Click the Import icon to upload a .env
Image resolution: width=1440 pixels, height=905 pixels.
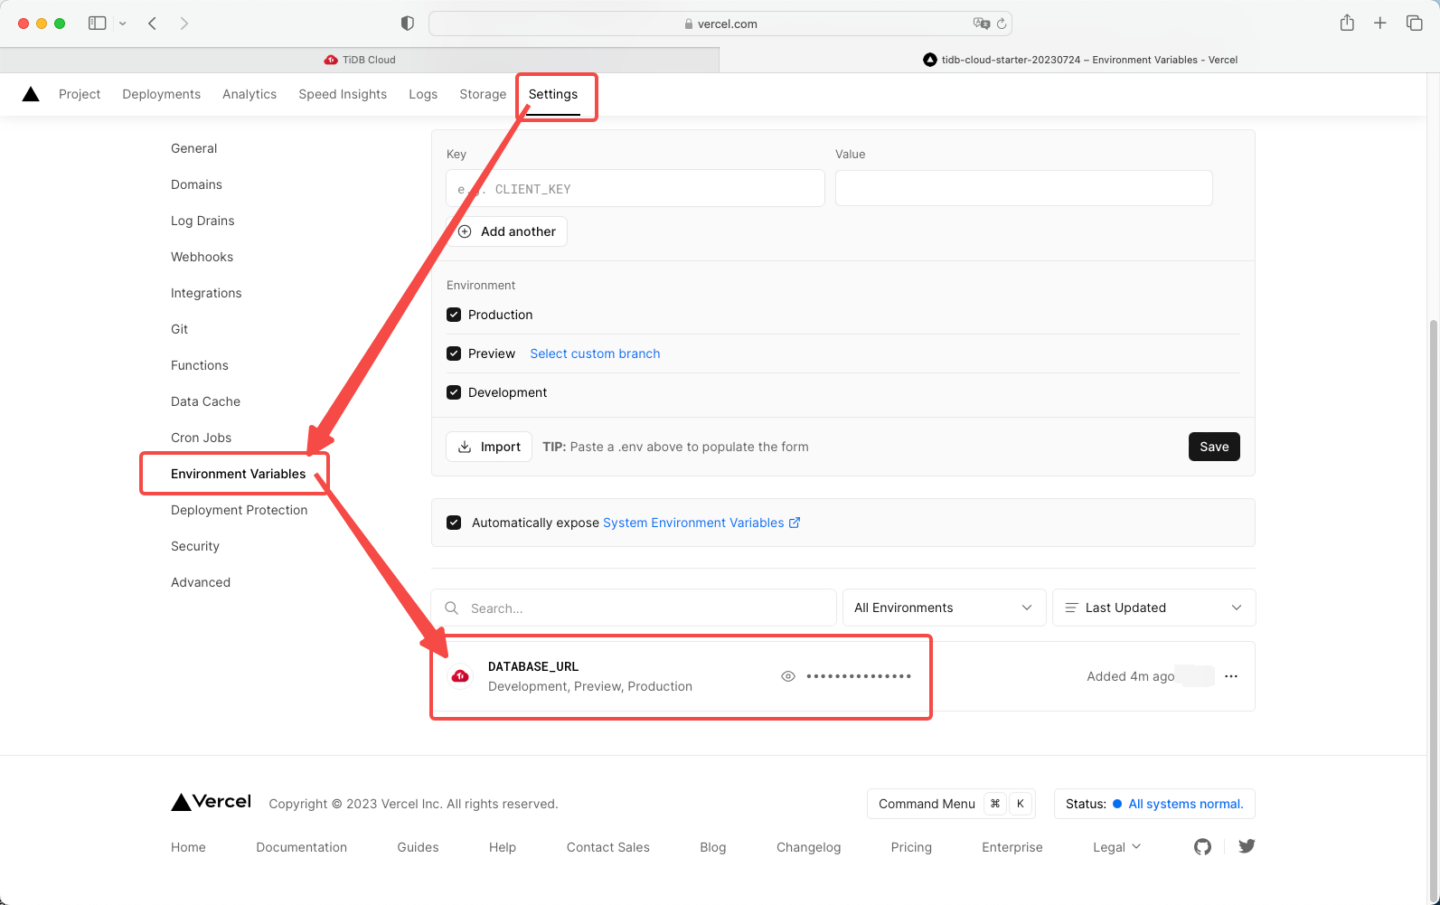(466, 447)
